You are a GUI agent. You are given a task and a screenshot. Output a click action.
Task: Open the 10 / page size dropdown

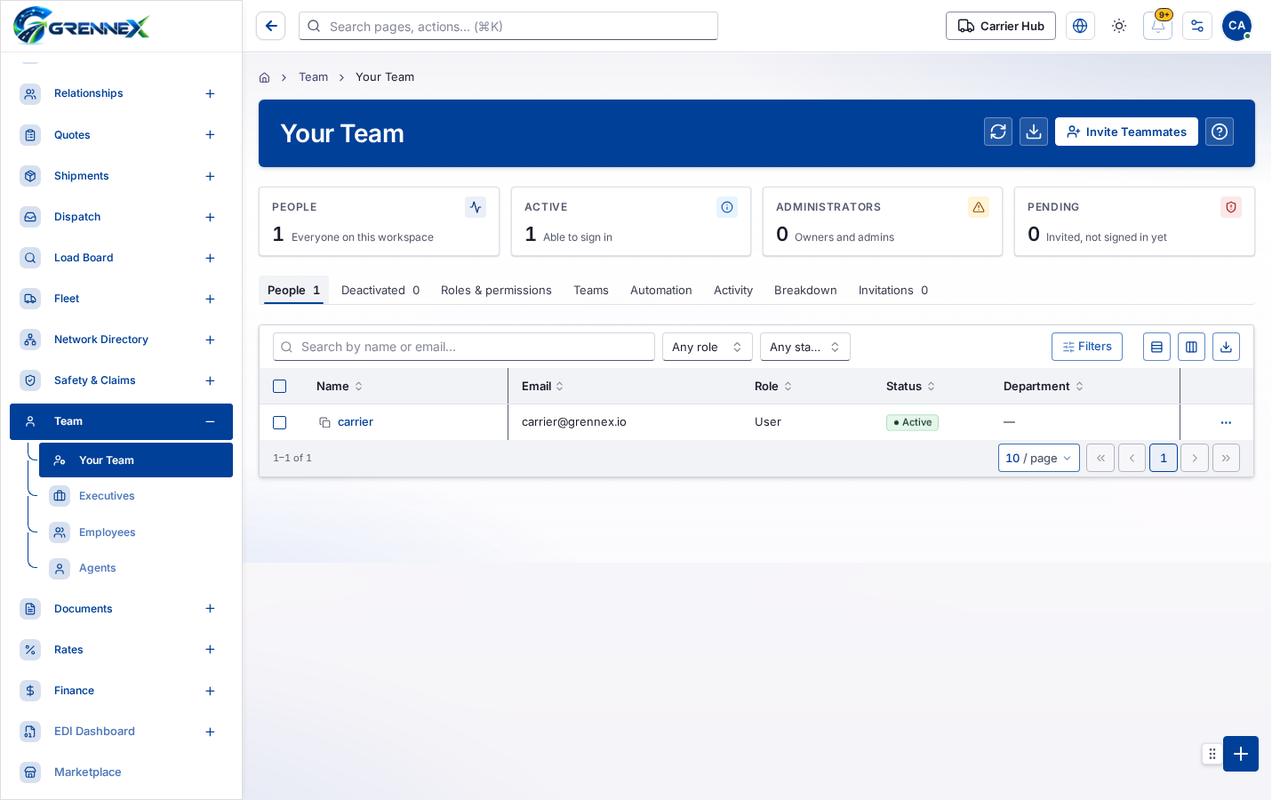[x=1039, y=458]
